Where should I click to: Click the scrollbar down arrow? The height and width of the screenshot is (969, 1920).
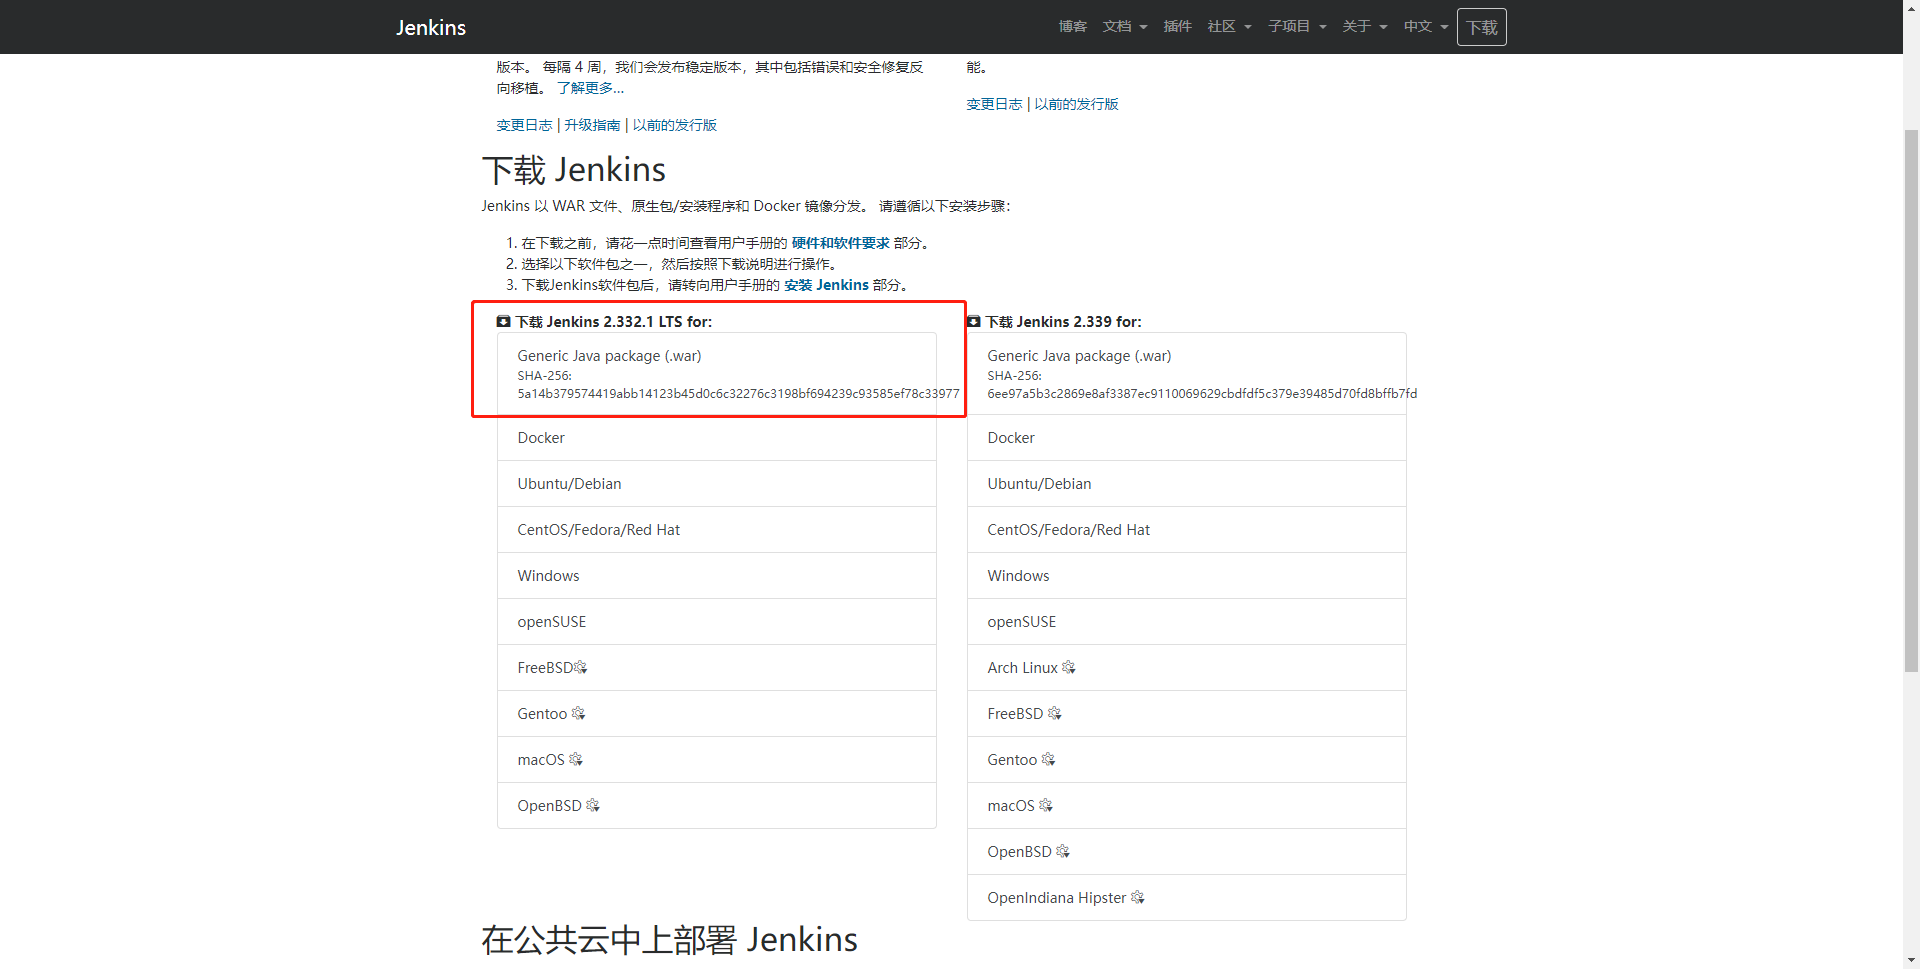coord(1911,960)
